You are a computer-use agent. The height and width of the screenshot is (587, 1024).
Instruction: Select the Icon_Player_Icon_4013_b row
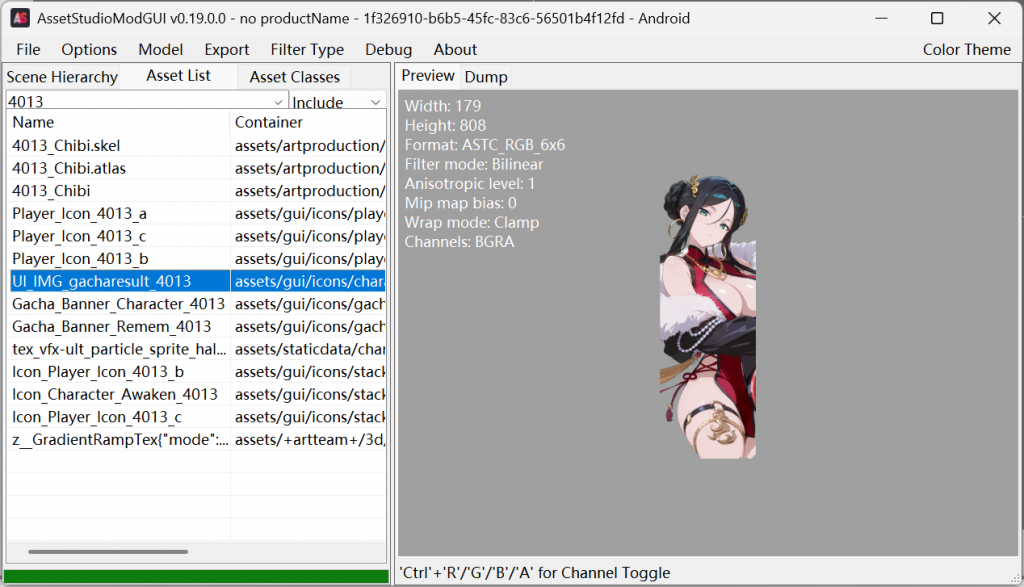[197, 372]
